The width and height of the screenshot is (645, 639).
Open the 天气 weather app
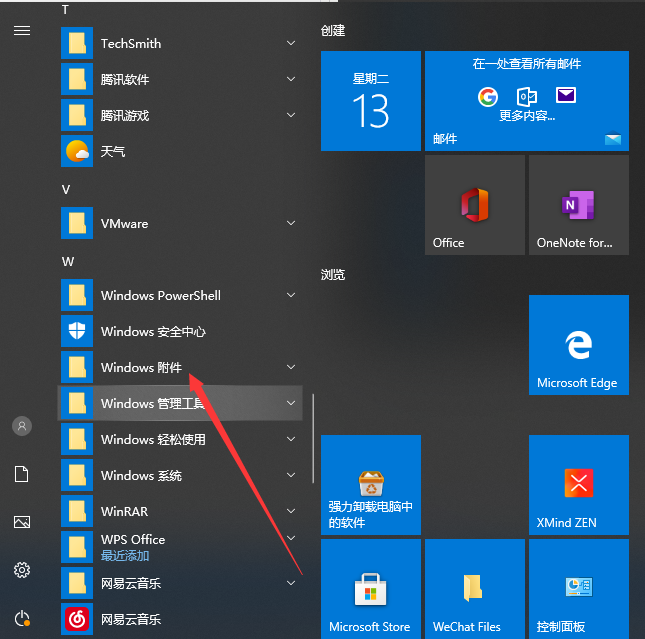[x=112, y=152]
